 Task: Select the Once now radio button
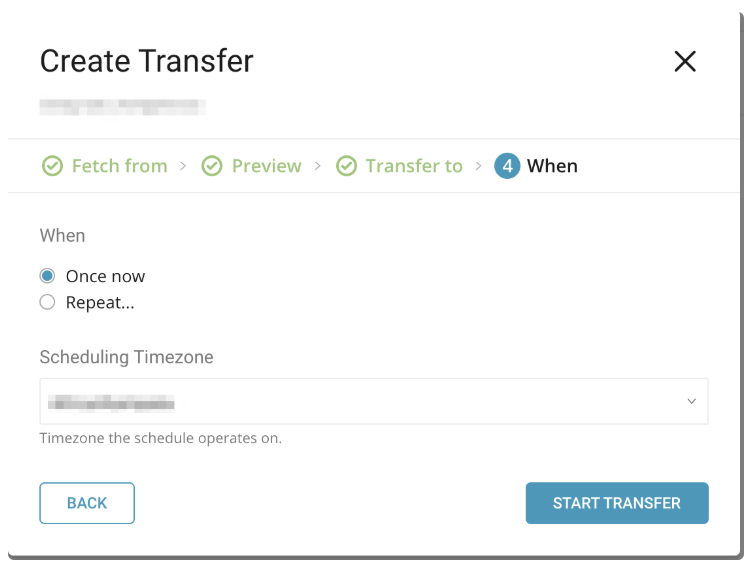(47, 276)
